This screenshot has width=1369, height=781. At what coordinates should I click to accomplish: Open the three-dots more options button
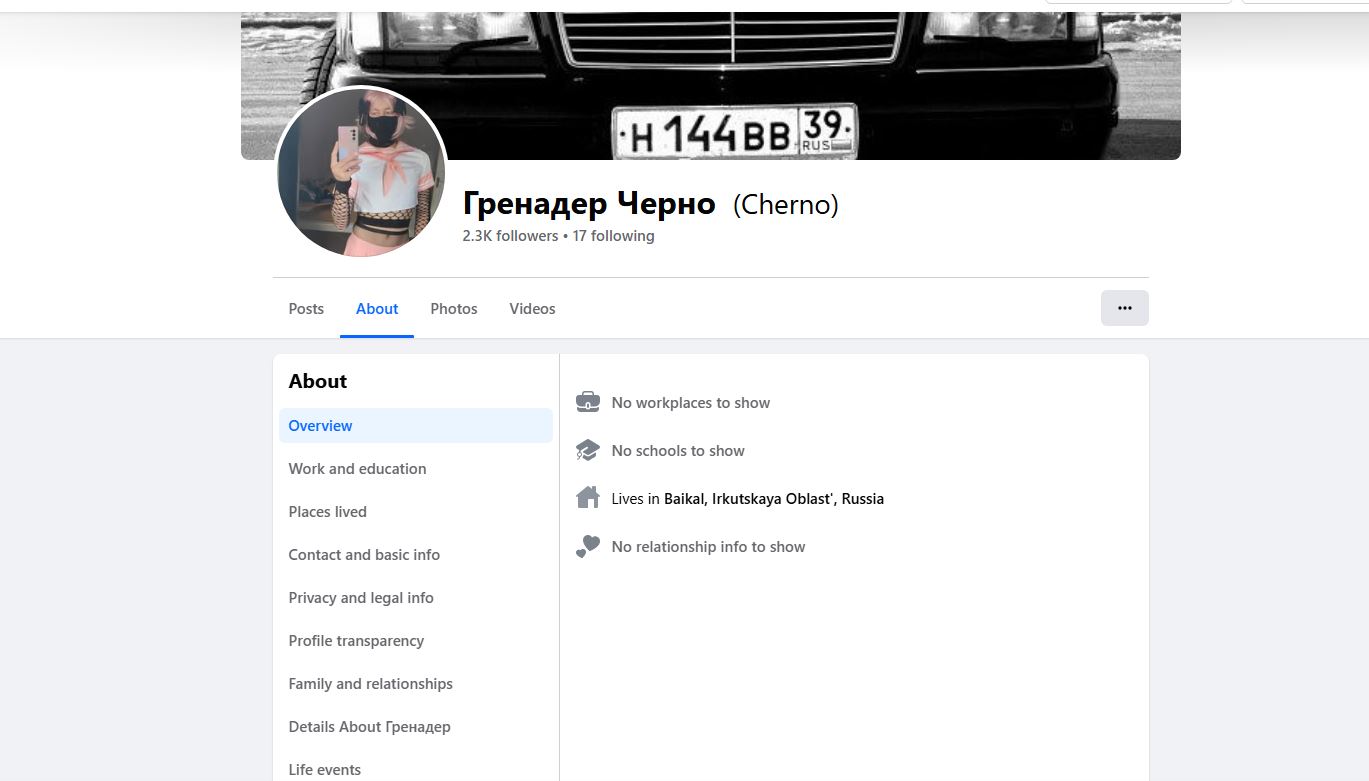1124,308
